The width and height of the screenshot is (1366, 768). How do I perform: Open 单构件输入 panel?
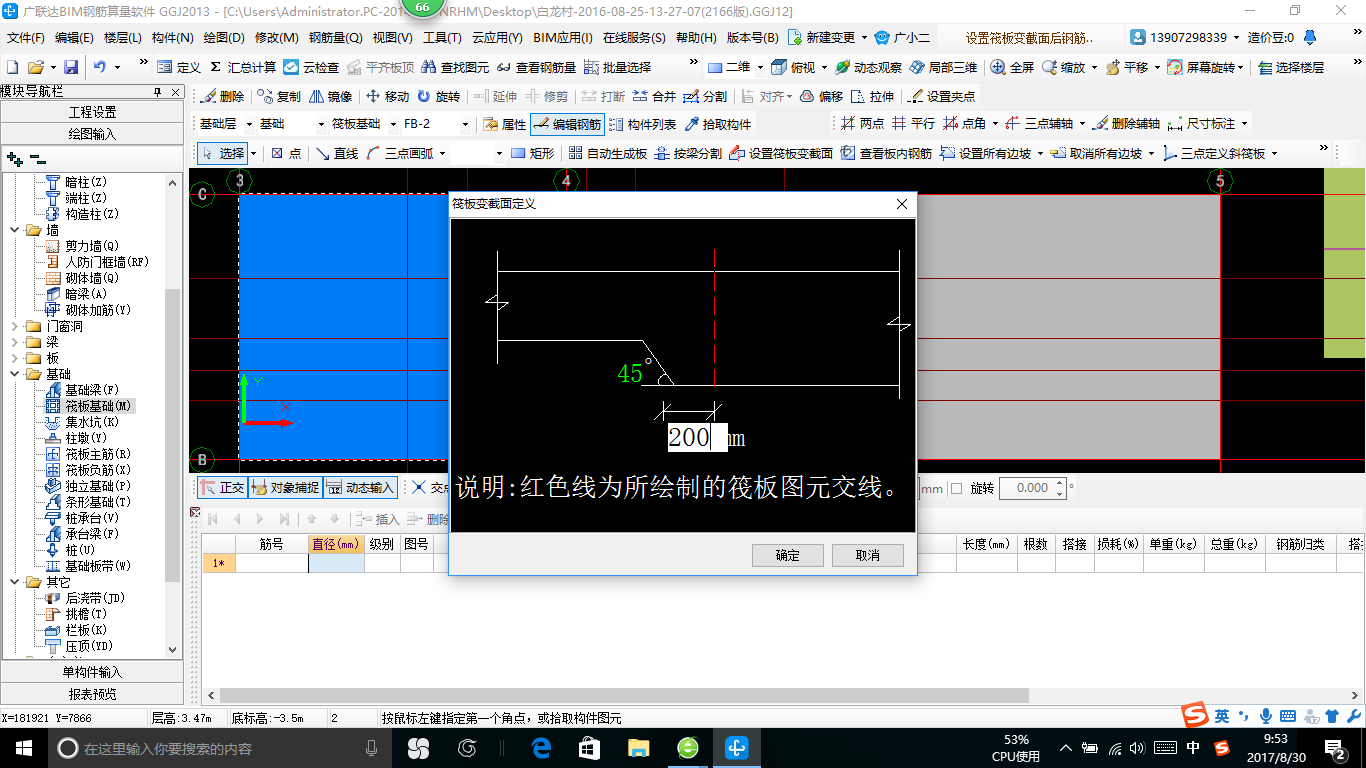click(92, 672)
